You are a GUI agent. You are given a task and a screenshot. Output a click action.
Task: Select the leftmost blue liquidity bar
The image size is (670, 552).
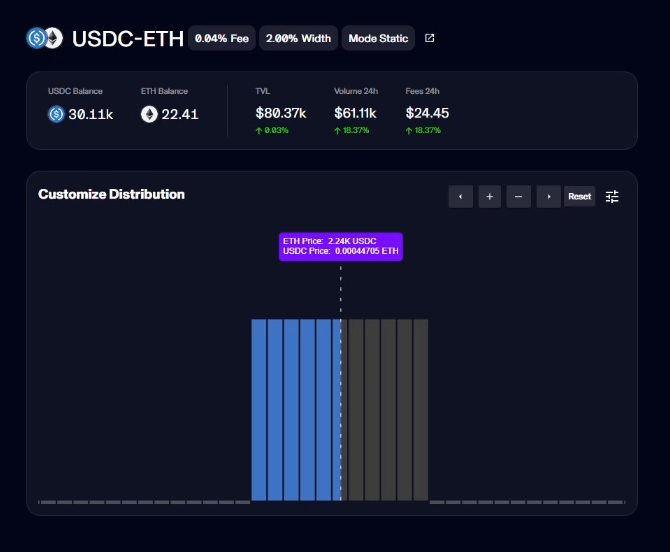(x=258, y=410)
